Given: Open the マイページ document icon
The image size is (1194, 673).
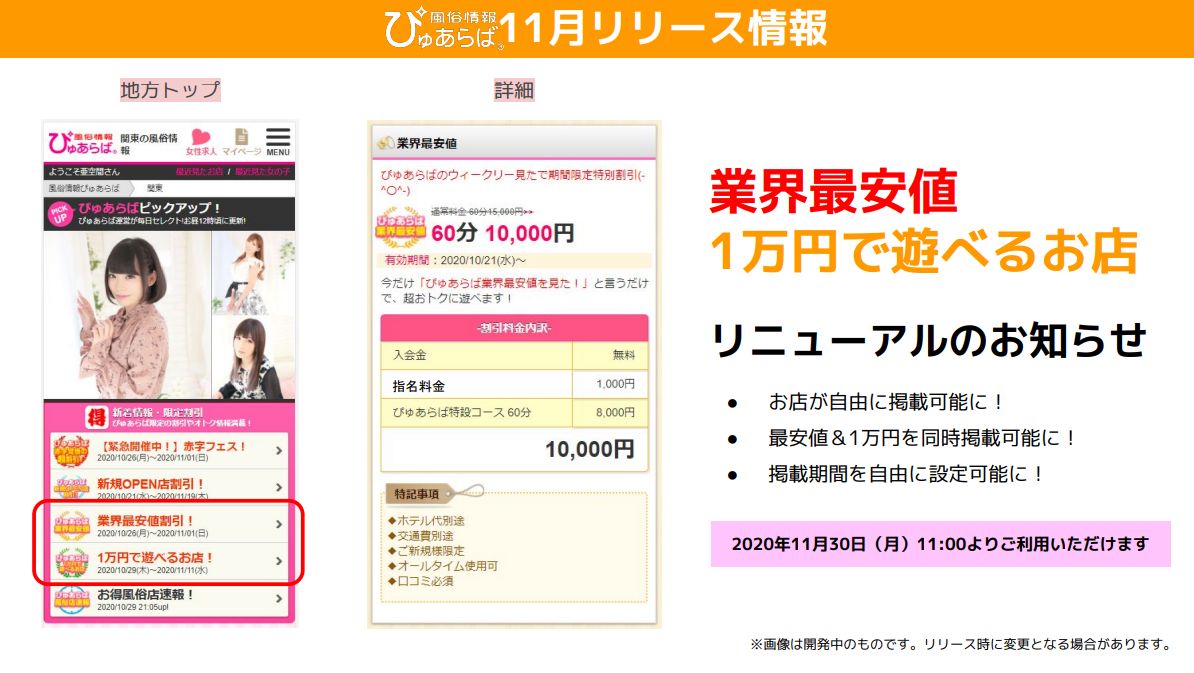Looking at the screenshot, I should [241, 142].
